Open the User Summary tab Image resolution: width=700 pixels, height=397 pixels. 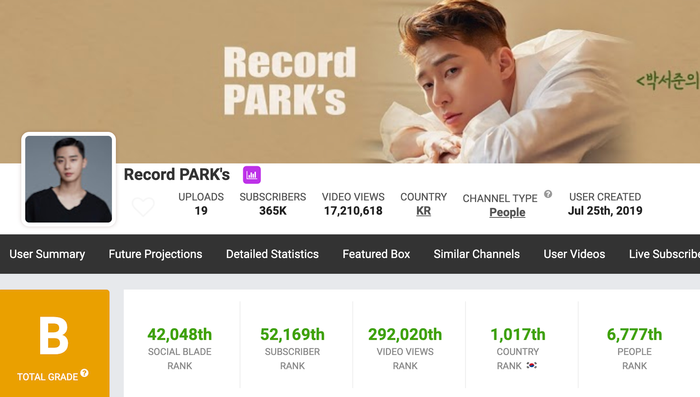pyautogui.click(x=47, y=254)
